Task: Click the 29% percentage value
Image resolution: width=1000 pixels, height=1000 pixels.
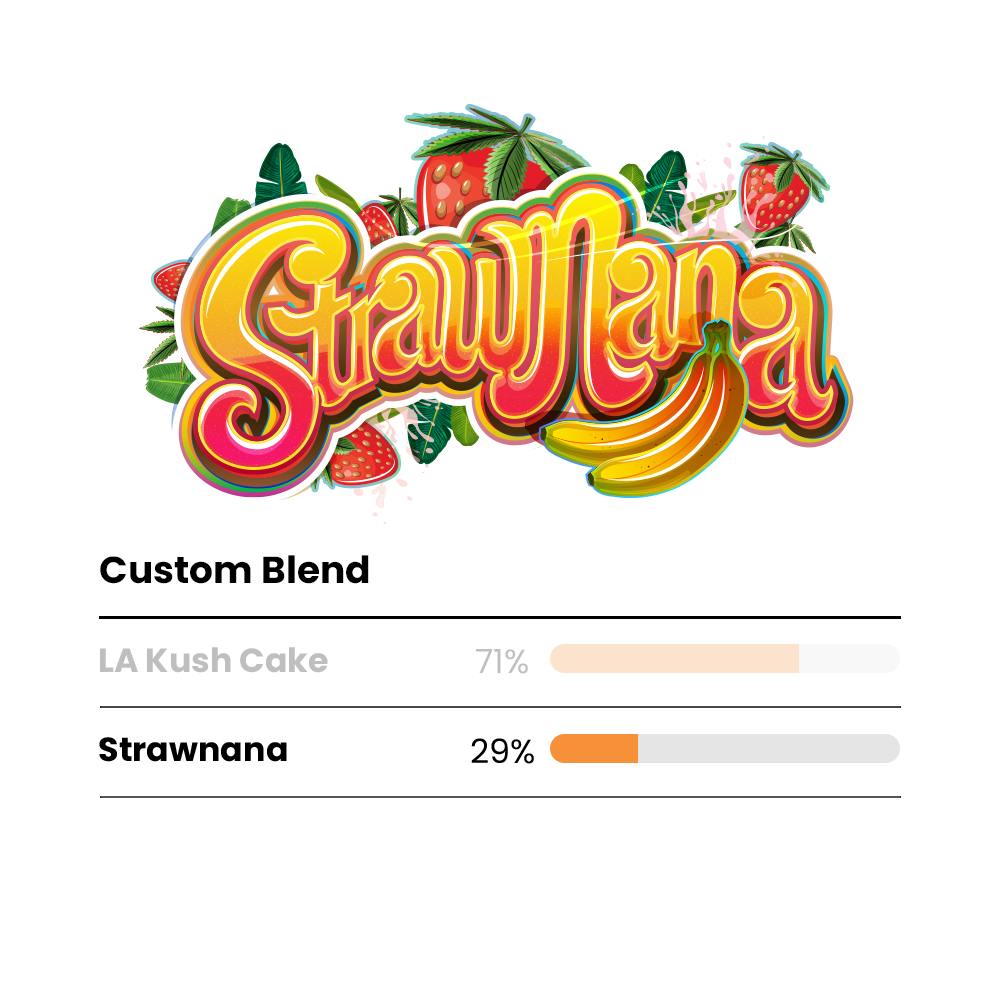Action: [502, 752]
